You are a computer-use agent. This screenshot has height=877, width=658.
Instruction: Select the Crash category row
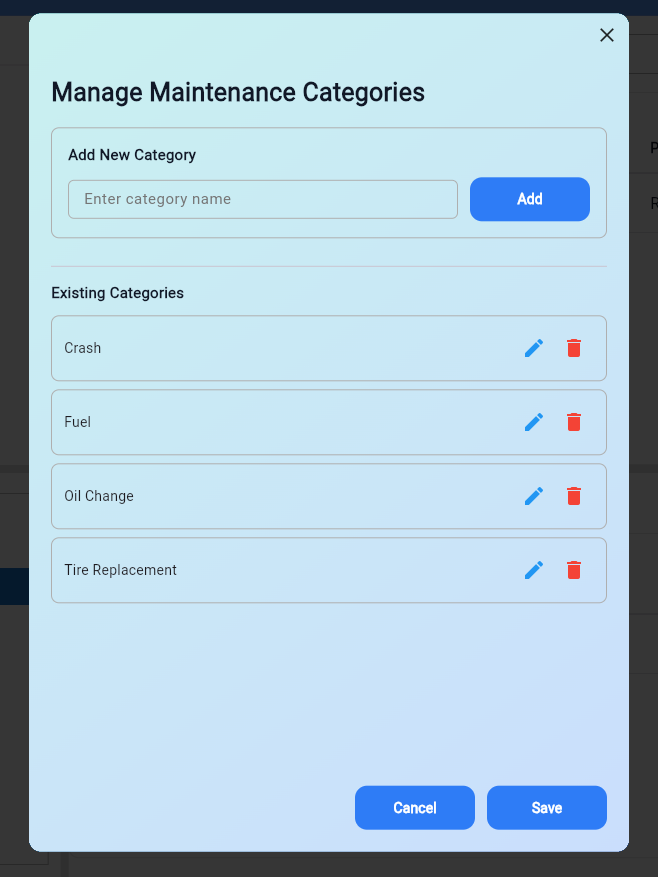click(x=280, y=348)
